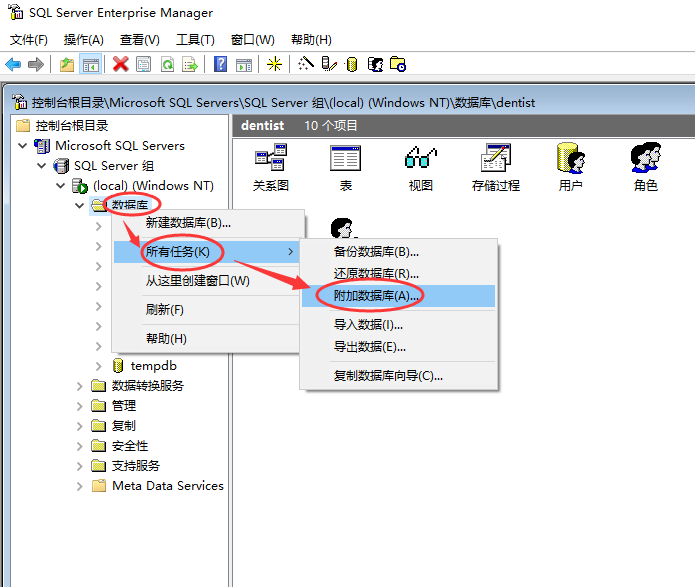Viewport: 695px width, 587px height.
Task: Expand the 数据转换服务 folder
Action: [x=79, y=386]
